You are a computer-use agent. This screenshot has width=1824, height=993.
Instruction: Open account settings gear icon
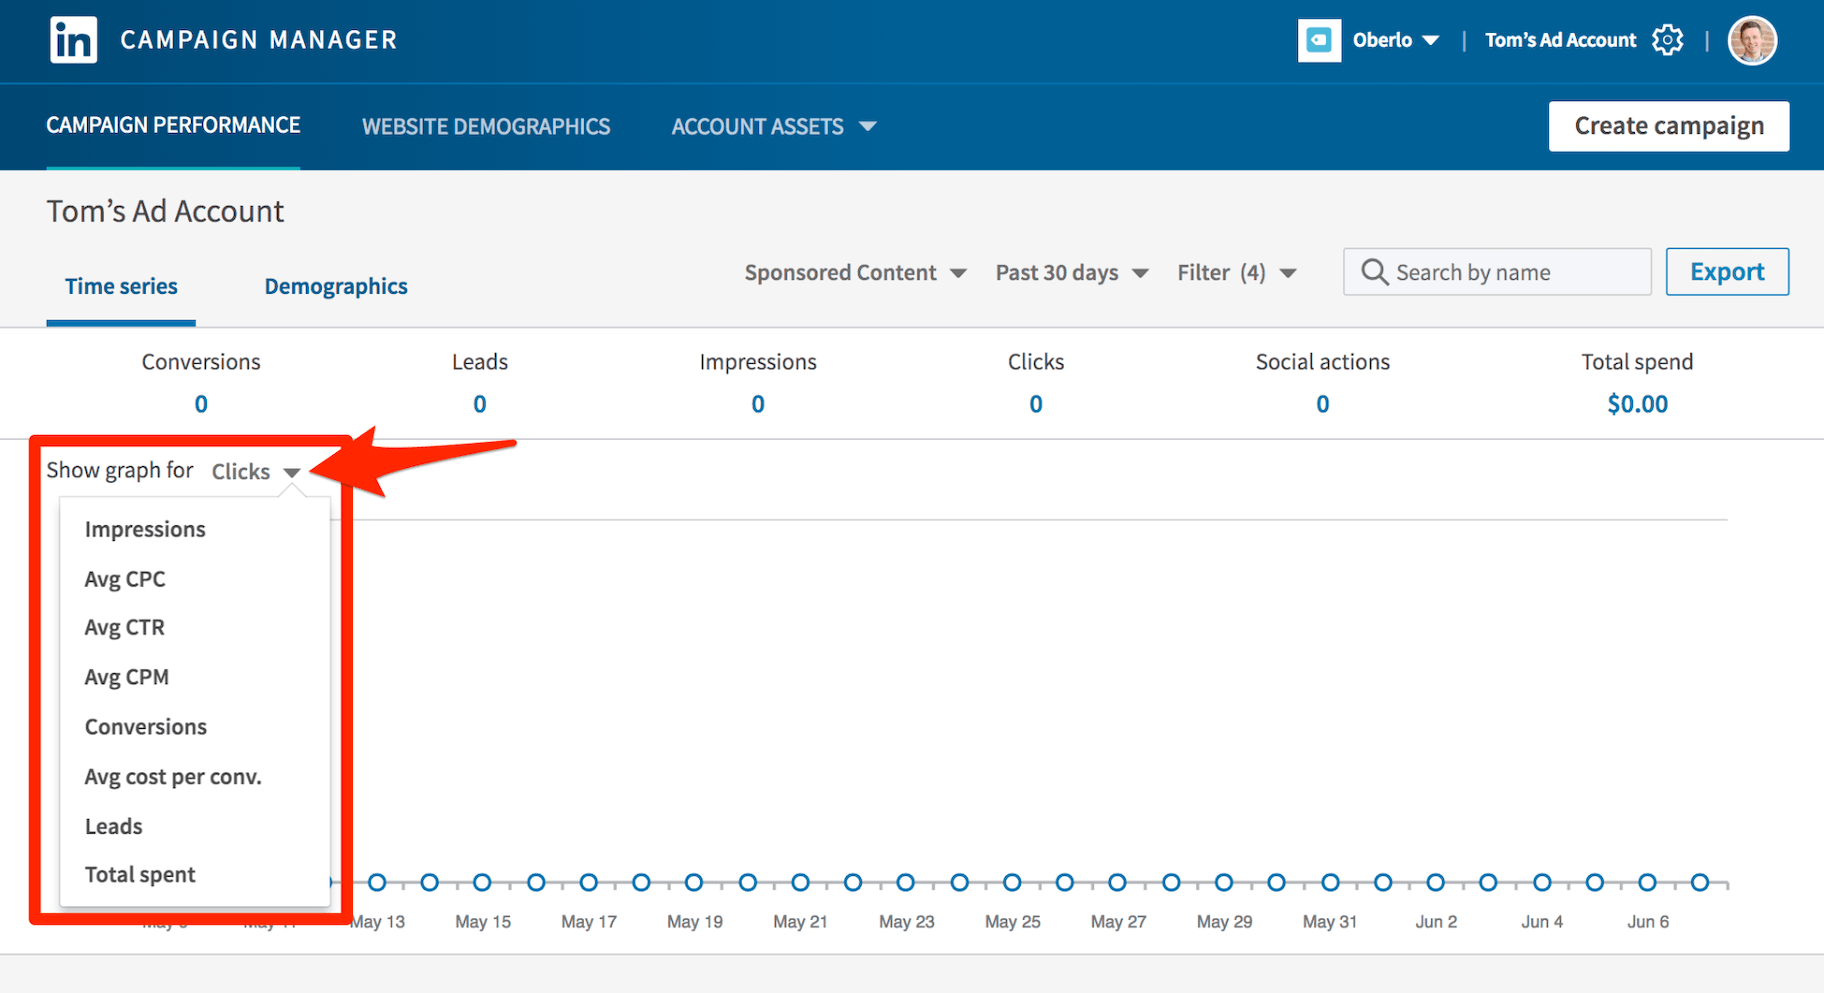[1667, 40]
